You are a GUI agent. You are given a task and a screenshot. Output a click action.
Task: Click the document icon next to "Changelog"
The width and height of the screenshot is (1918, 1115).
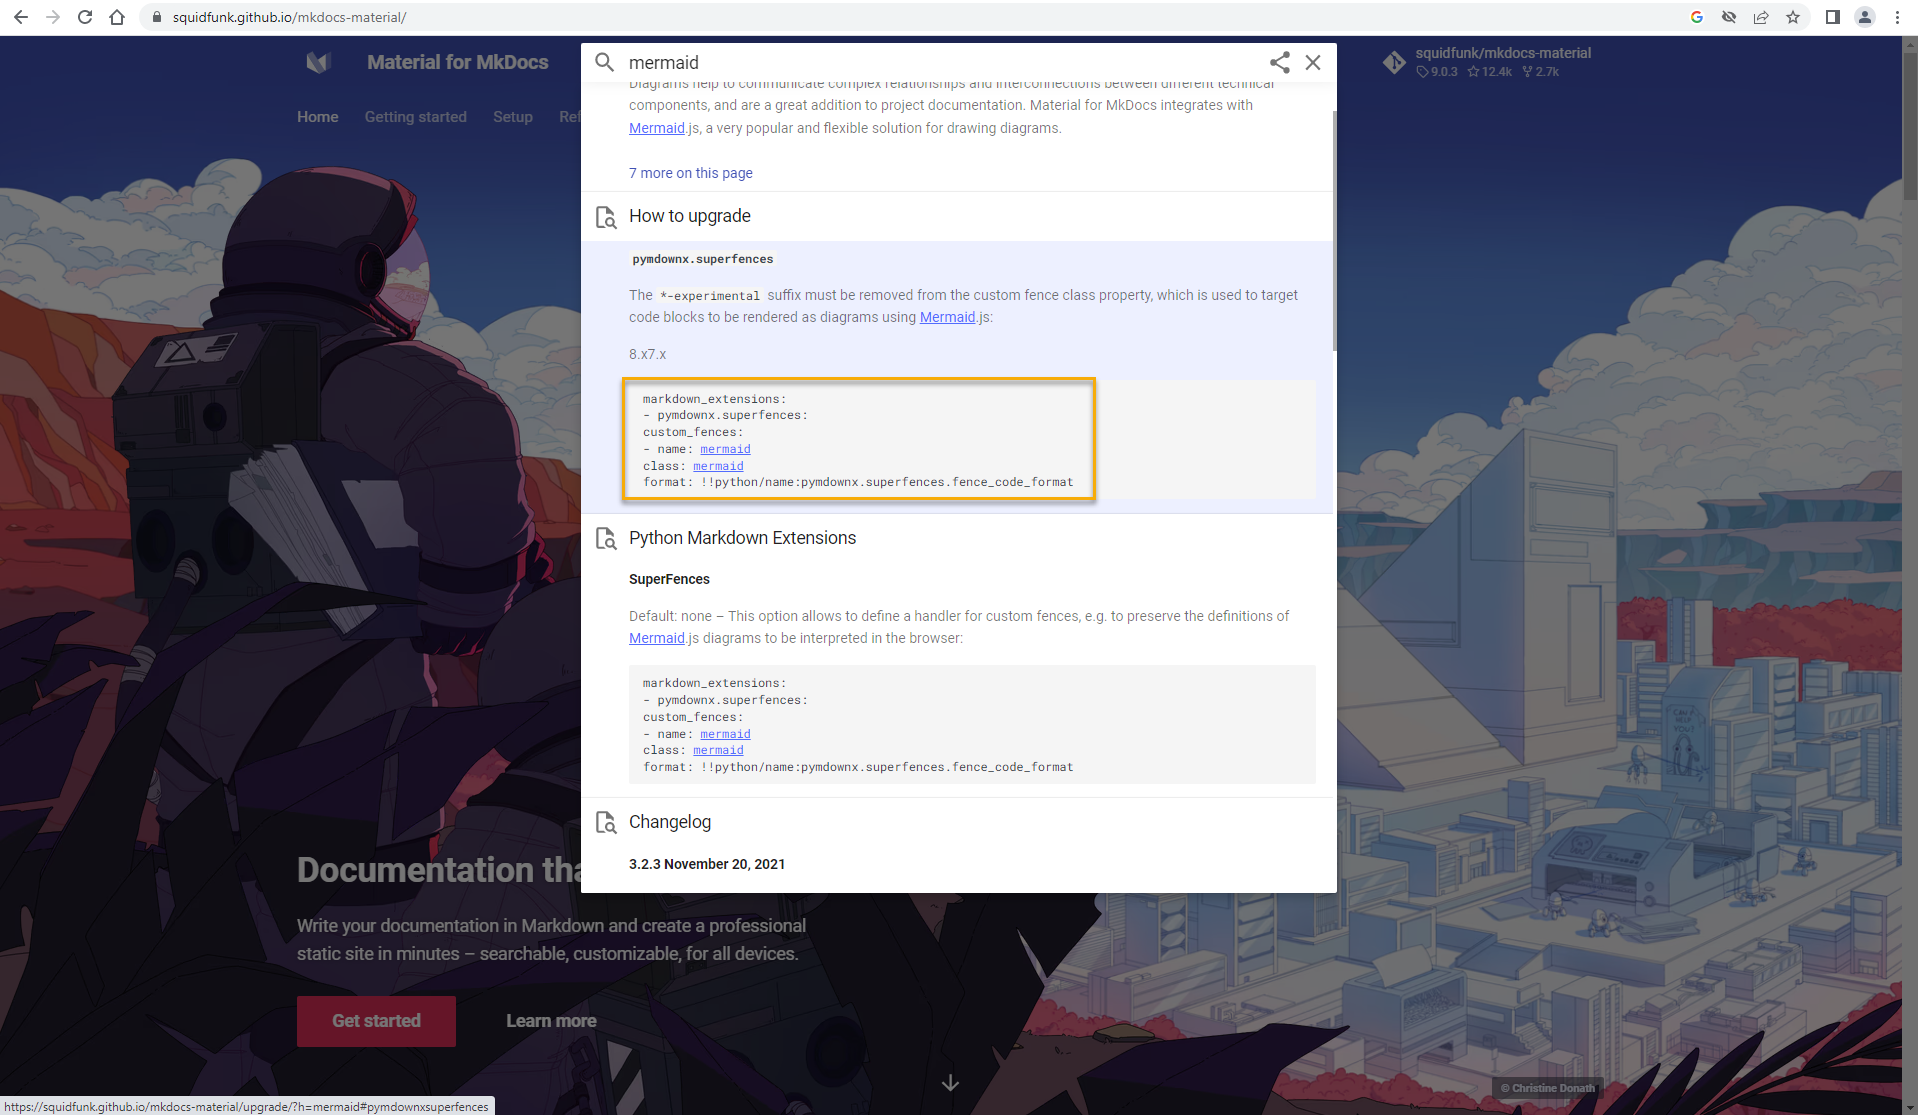pyautogui.click(x=606, y=822)
